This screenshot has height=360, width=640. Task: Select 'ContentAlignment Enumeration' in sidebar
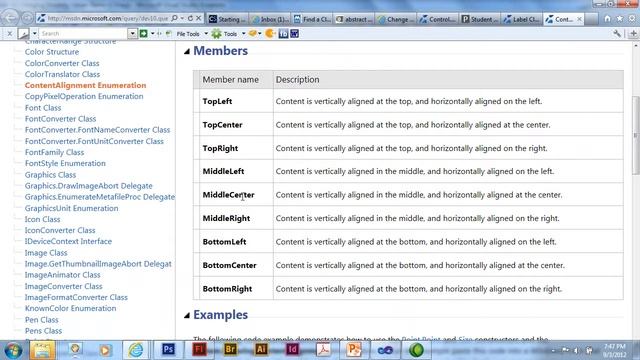[85, 85]
